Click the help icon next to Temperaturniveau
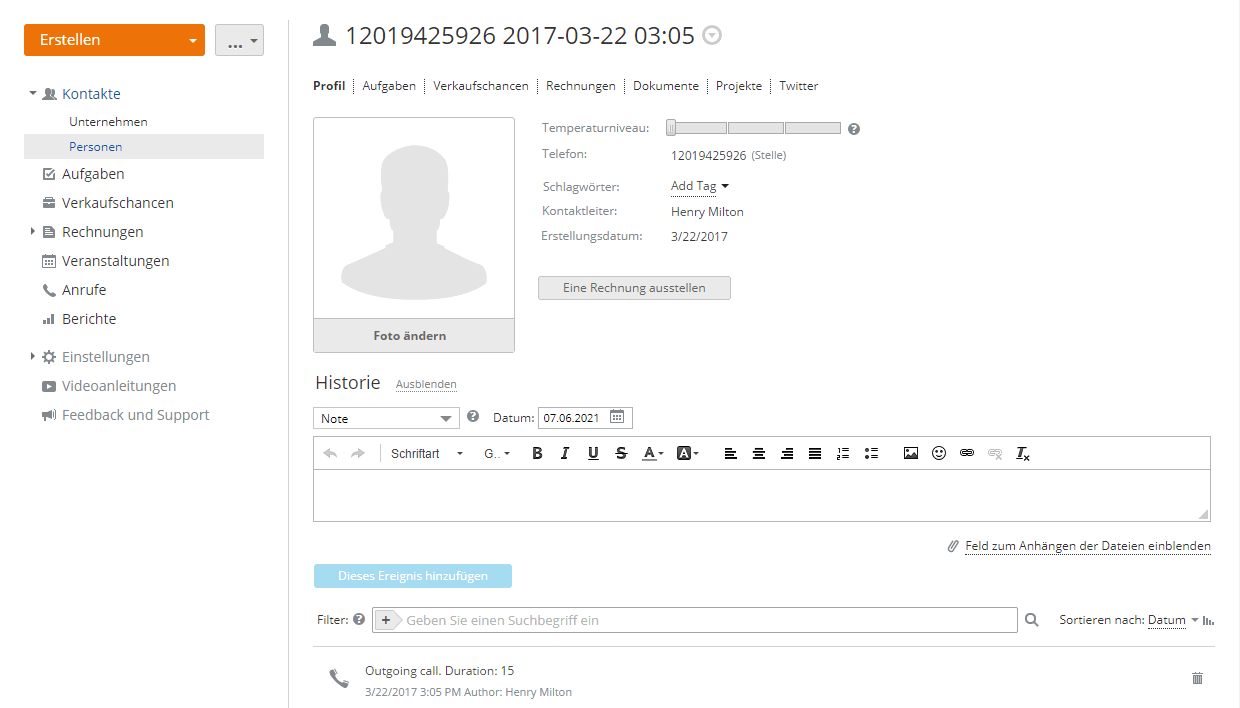This screenshot has height=708, width=1240. [854, 129]
